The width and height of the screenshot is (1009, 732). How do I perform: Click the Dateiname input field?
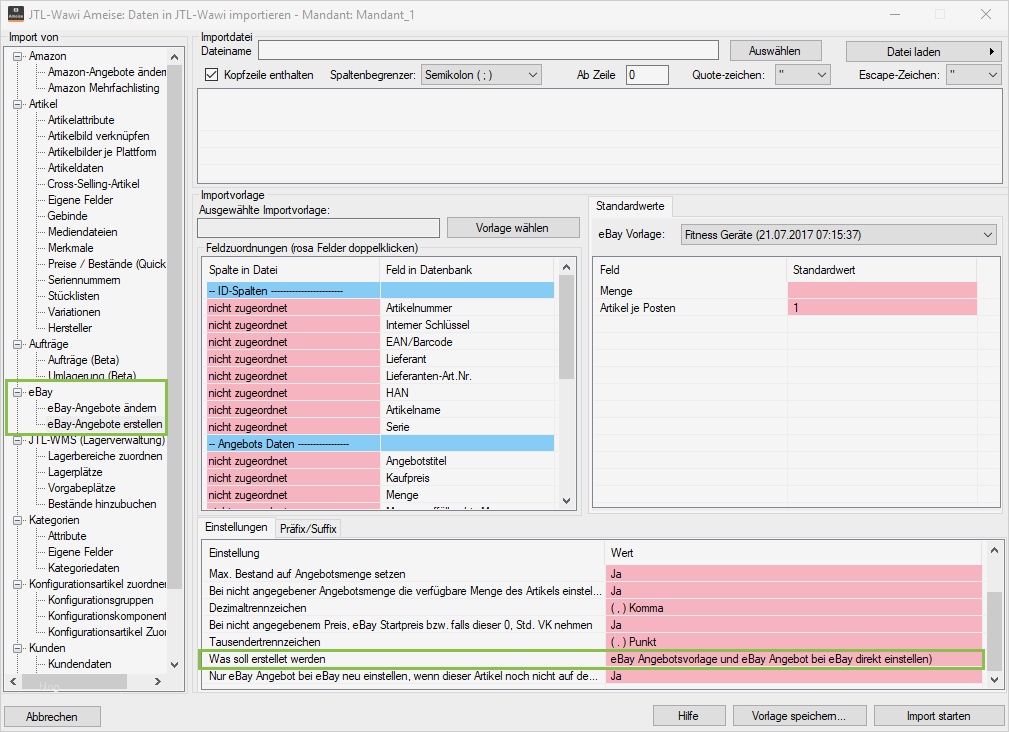489,49
